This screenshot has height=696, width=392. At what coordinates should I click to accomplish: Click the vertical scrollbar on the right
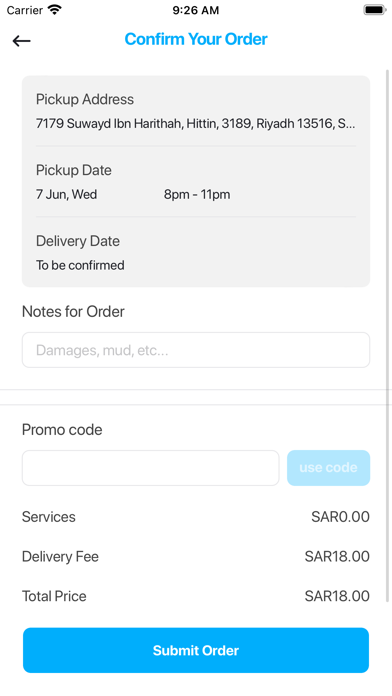point(388,335)
